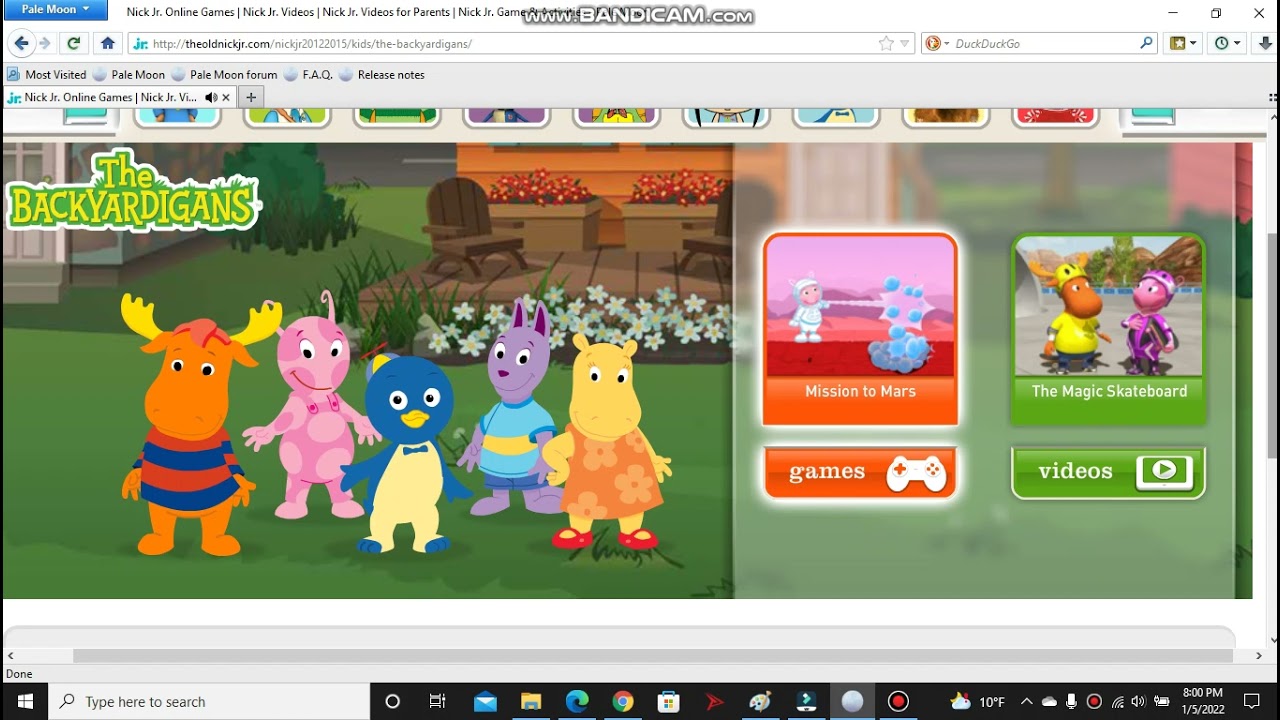Open File Explorer from taskbar
Screen dimensions: 1280x720
531,701
